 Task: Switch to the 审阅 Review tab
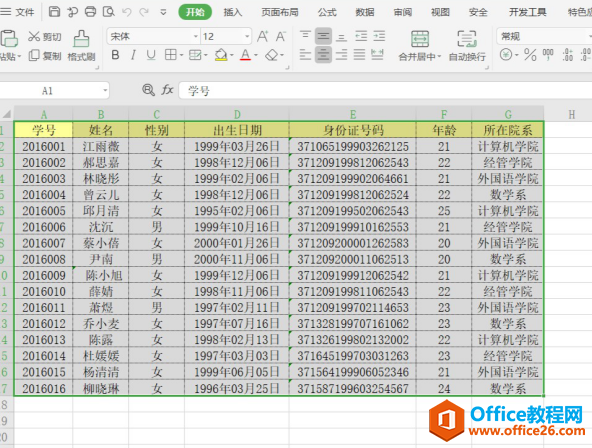click(x=402, y=12)
